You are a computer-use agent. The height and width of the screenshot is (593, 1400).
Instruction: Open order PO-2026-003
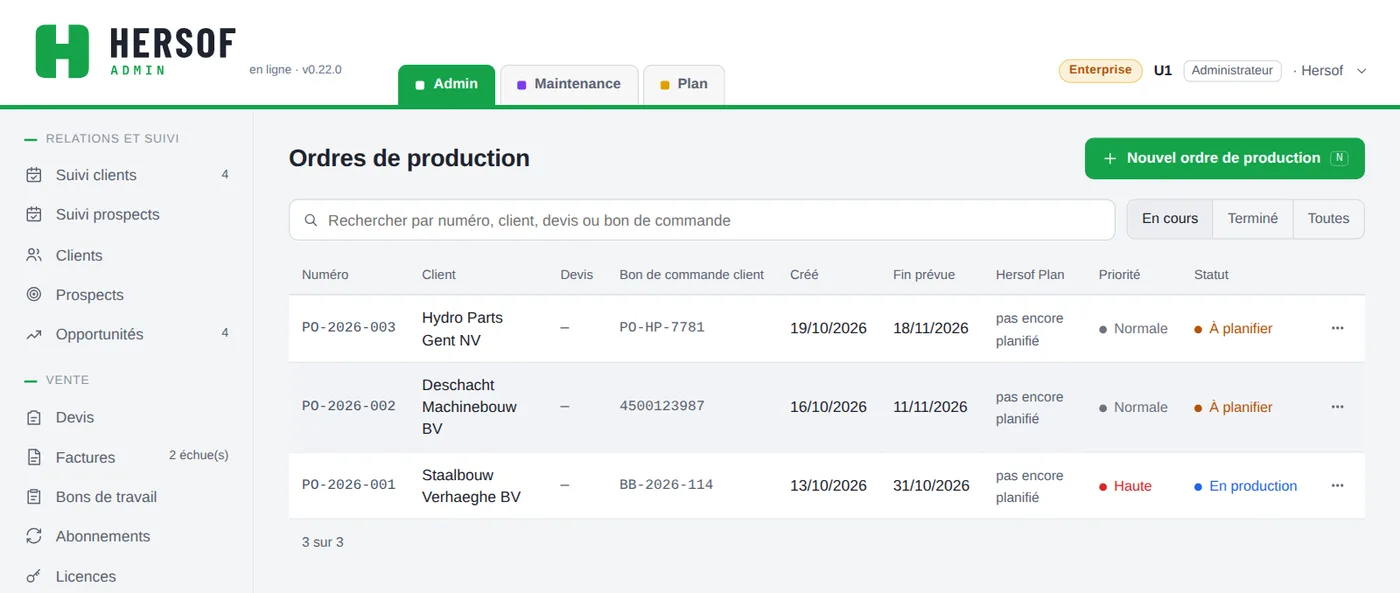pos(349,327)
